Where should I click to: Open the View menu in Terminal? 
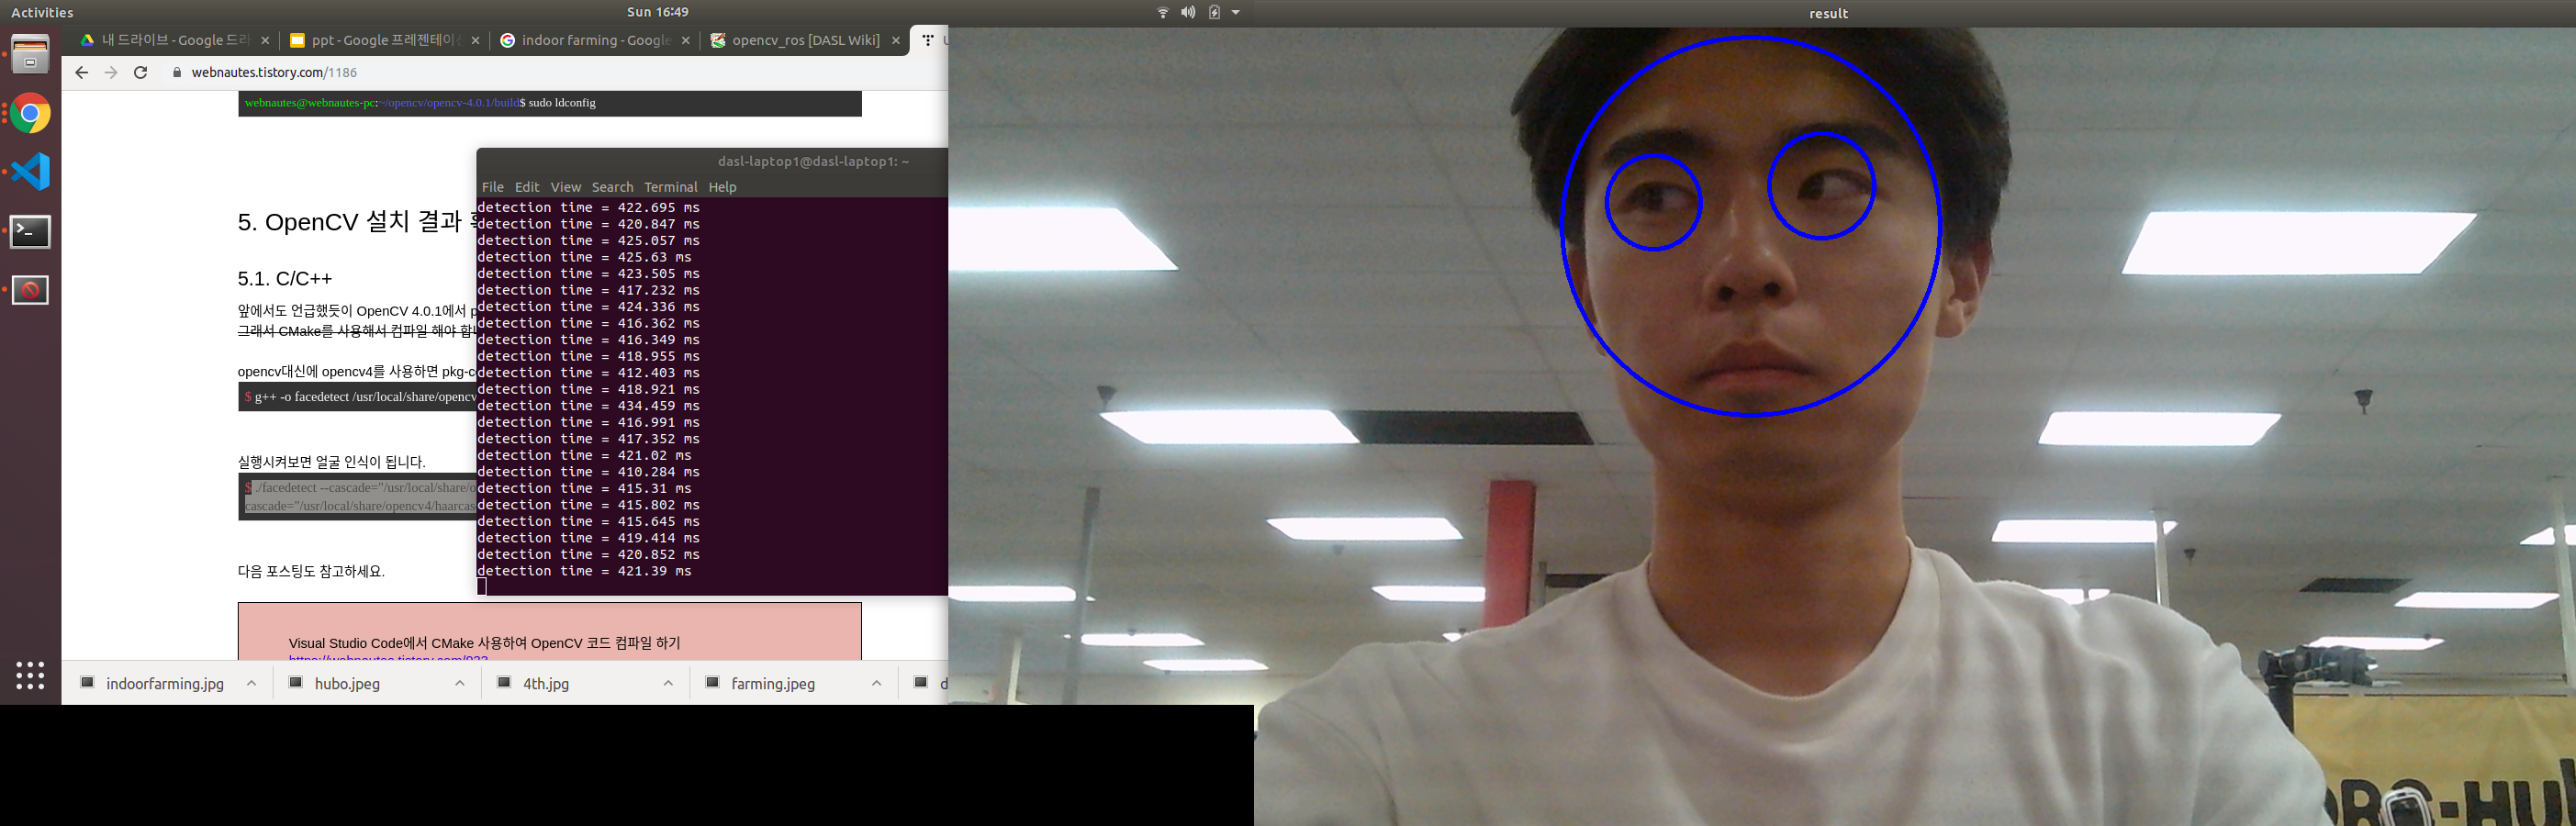click(x=565, y=187)
